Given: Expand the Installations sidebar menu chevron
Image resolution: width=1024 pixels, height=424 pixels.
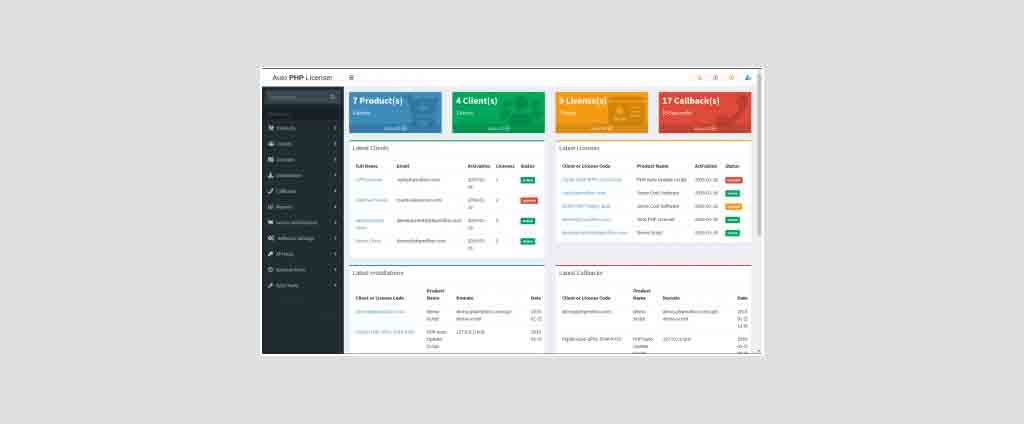Looking at the screenshot, I should [335, 175].
